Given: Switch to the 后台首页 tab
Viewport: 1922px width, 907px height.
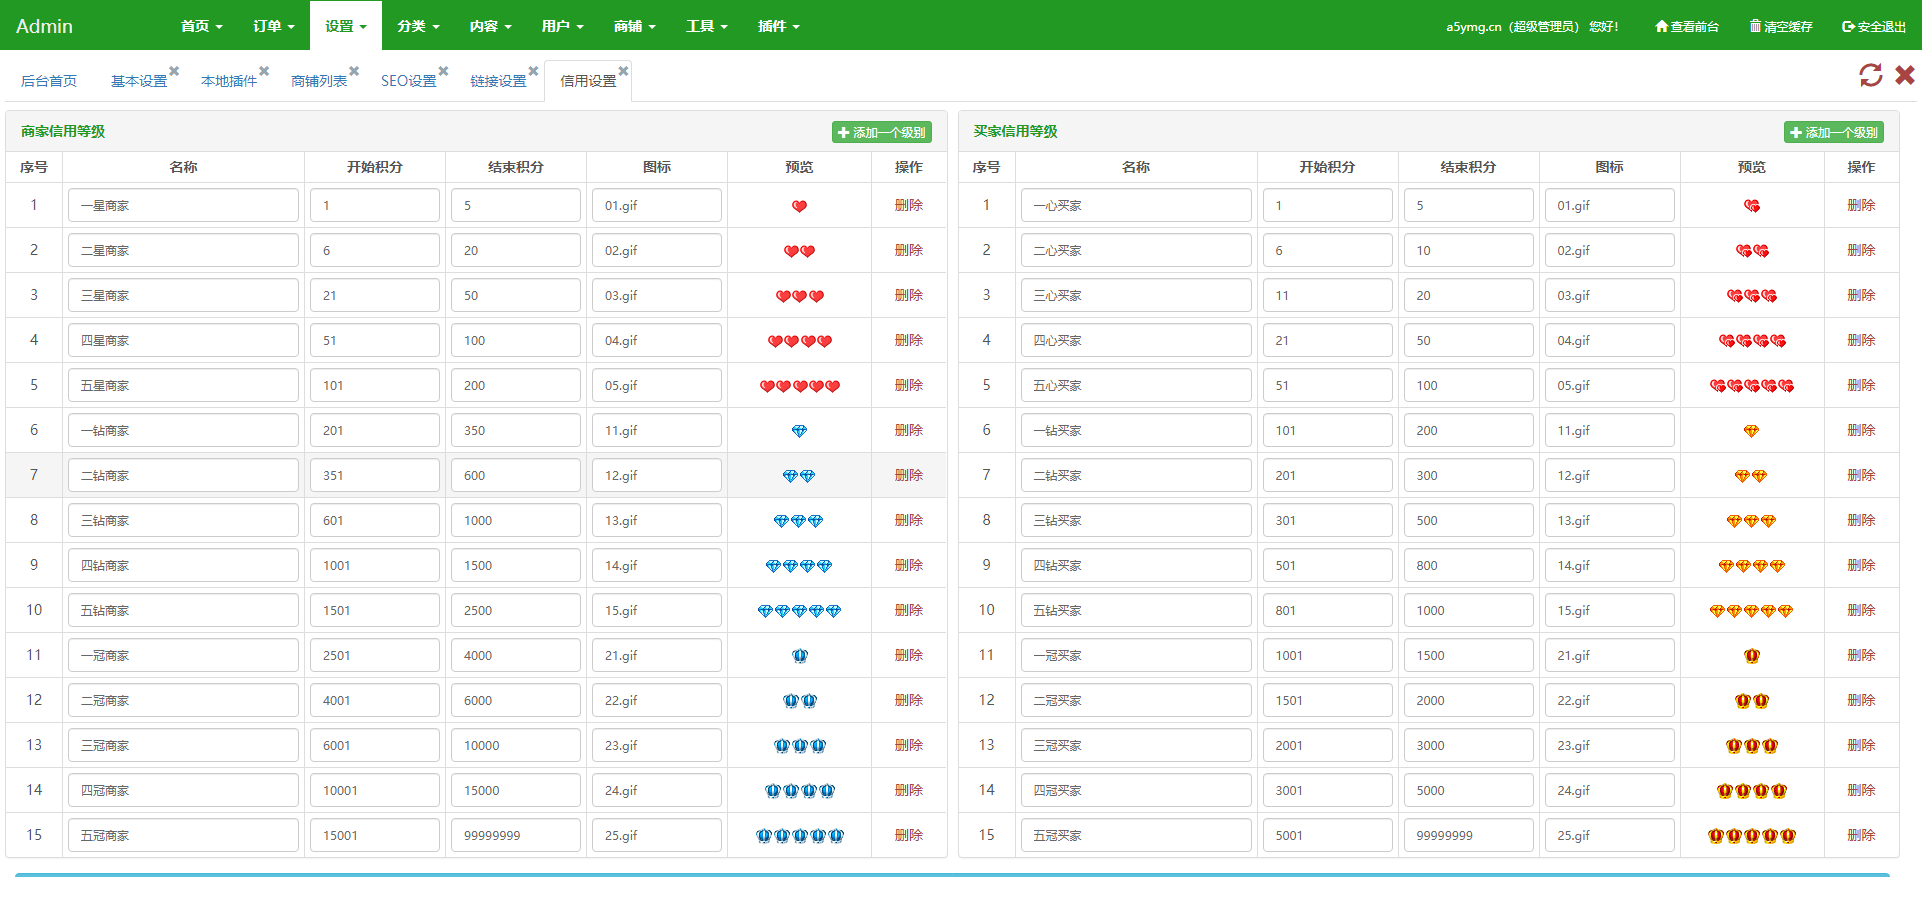Looking at the screenshot, I should pyautogui.click(x=49, y=81).
